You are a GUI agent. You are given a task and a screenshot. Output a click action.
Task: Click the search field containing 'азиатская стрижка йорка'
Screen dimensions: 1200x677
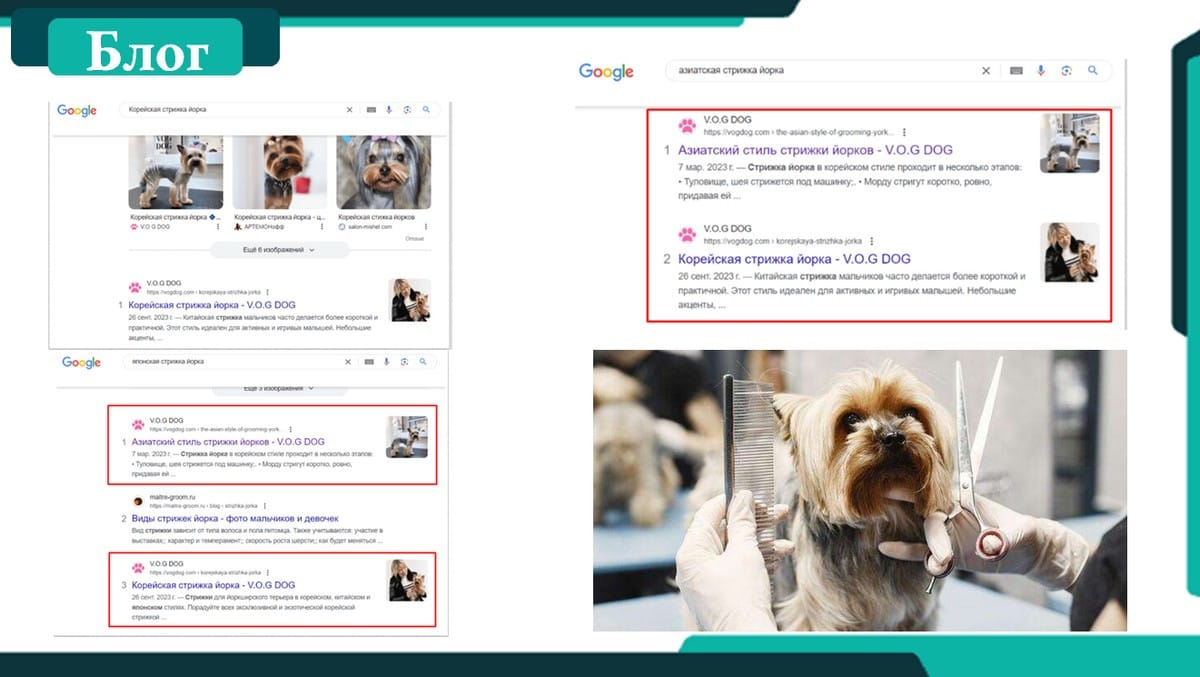[887, 71]
